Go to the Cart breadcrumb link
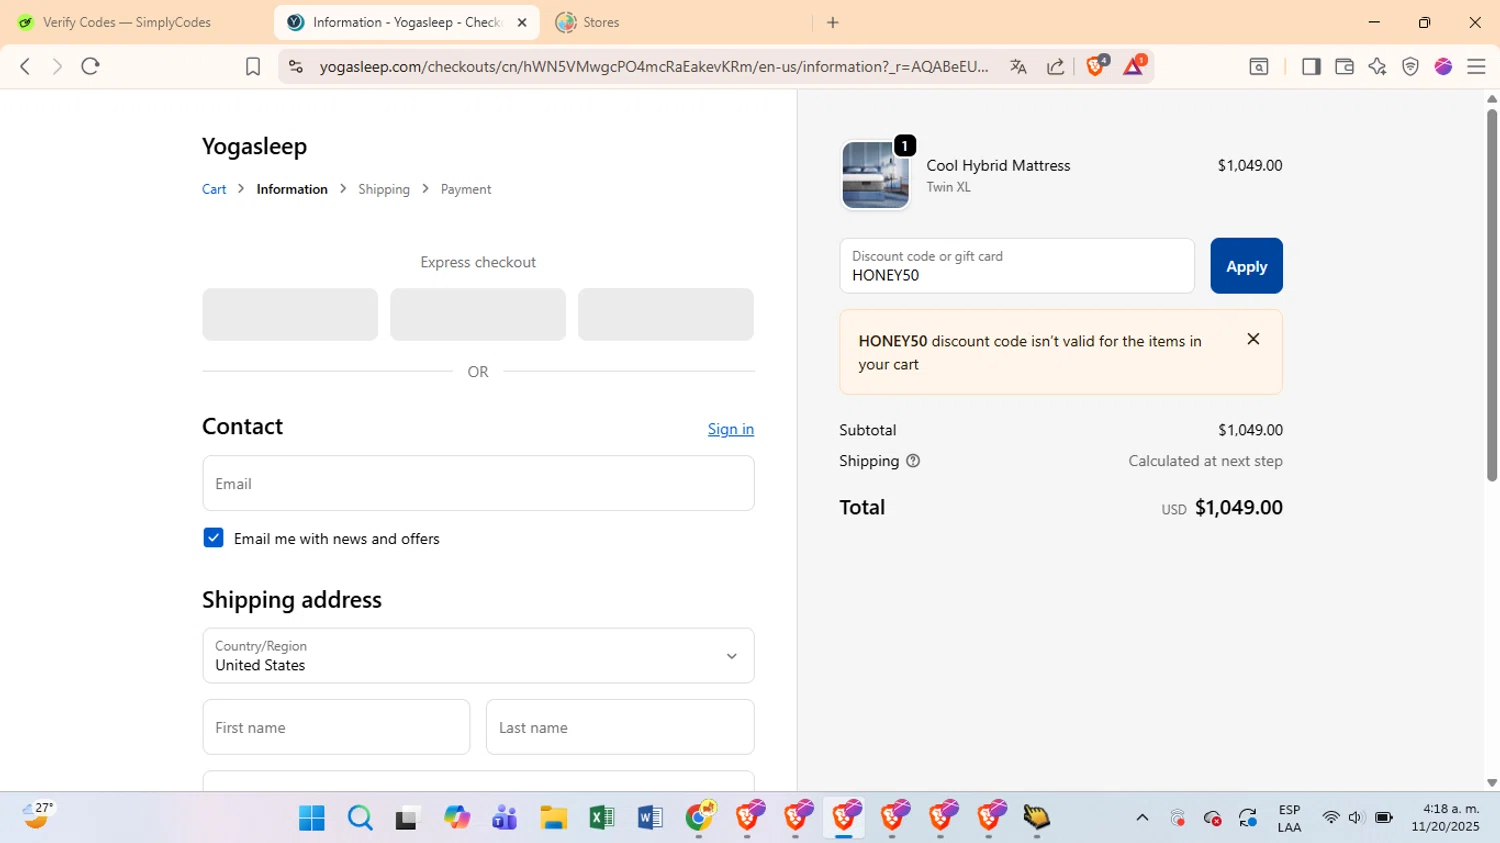Viewport: 1500px width, 843px height. (214, 189)
